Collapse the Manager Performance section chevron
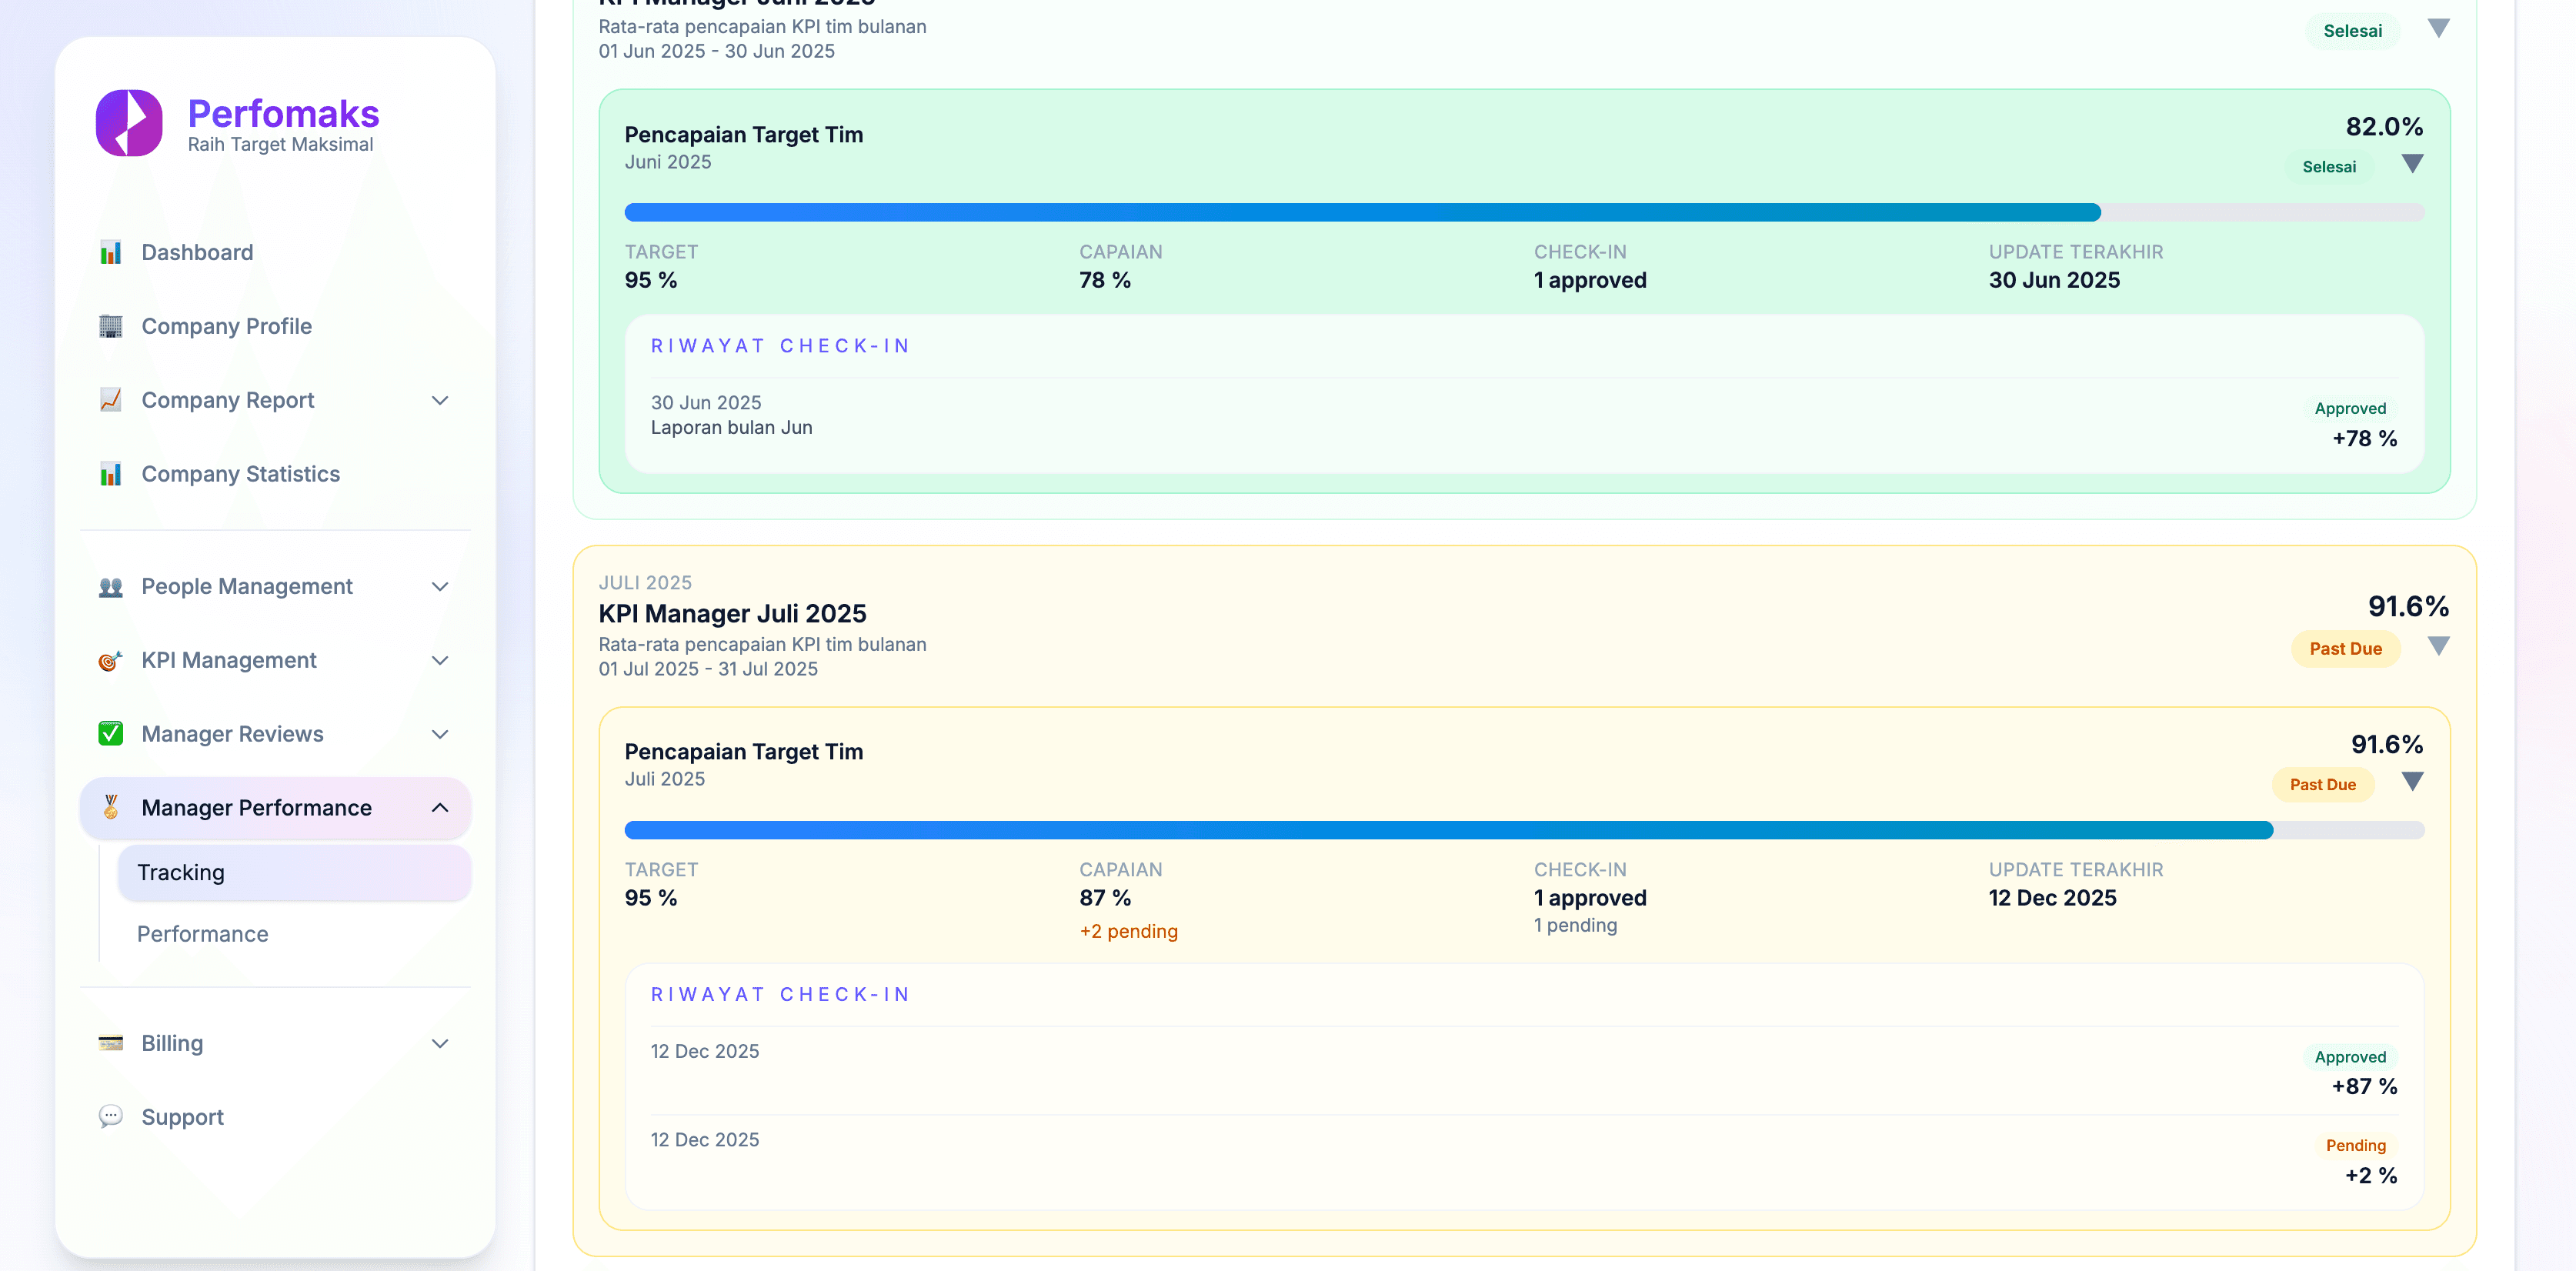The width and height of the screenshot is (2576, 1271). pyautogui.click(x=440, y=807)
